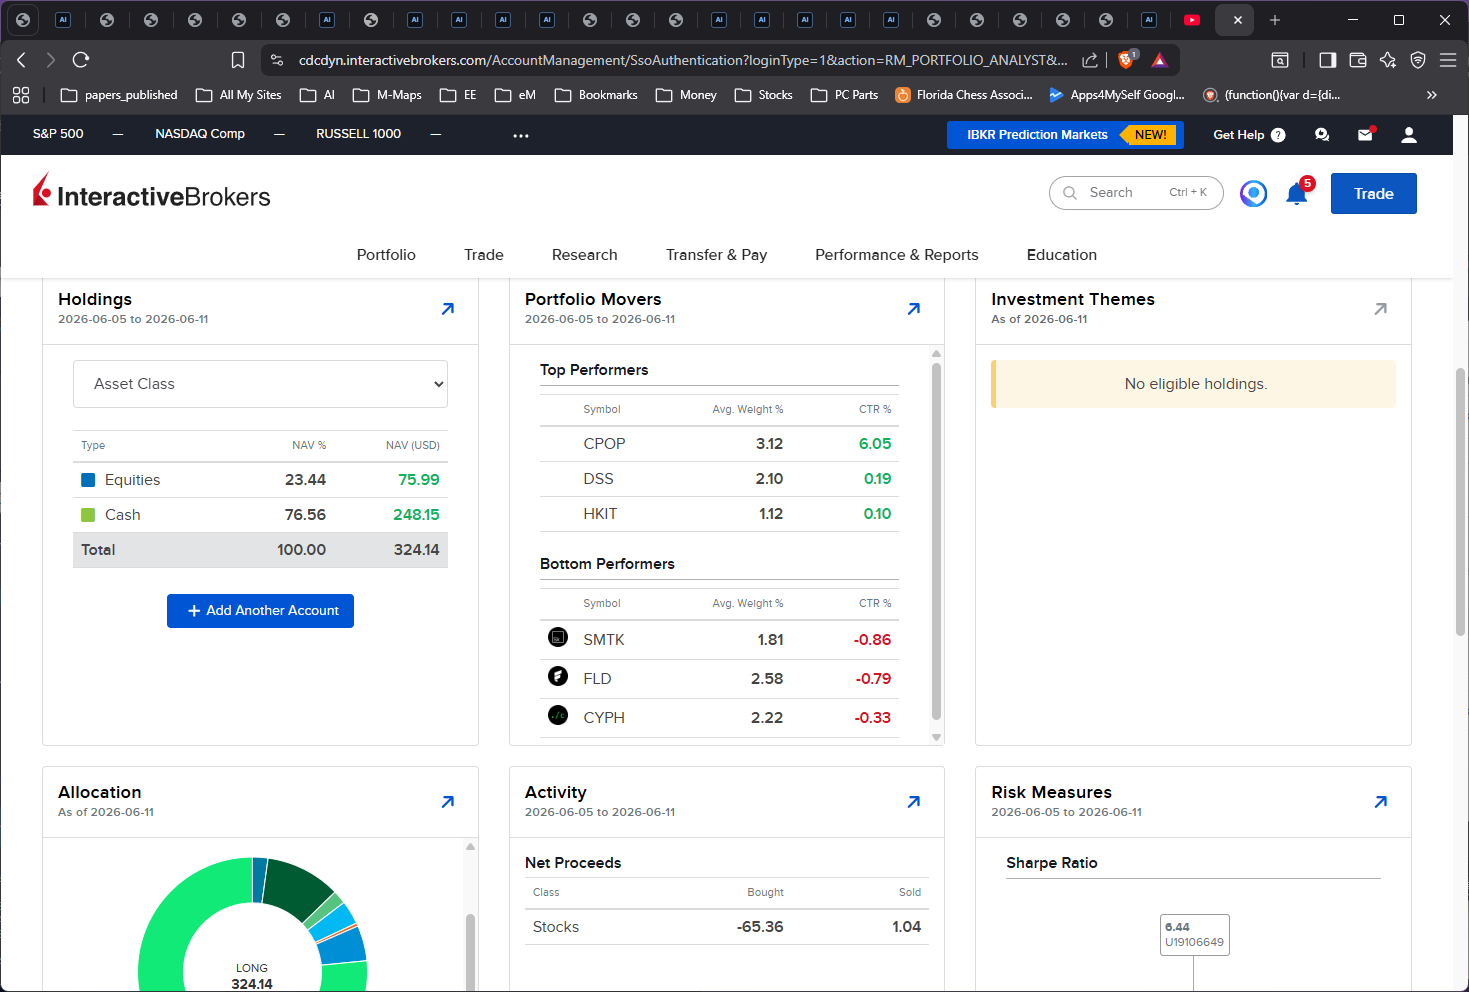This screenshot has width=1469, height=992.
Task: Expand the ticker bar more options dots
Action: pyautogui.click(x=521, y=135)
